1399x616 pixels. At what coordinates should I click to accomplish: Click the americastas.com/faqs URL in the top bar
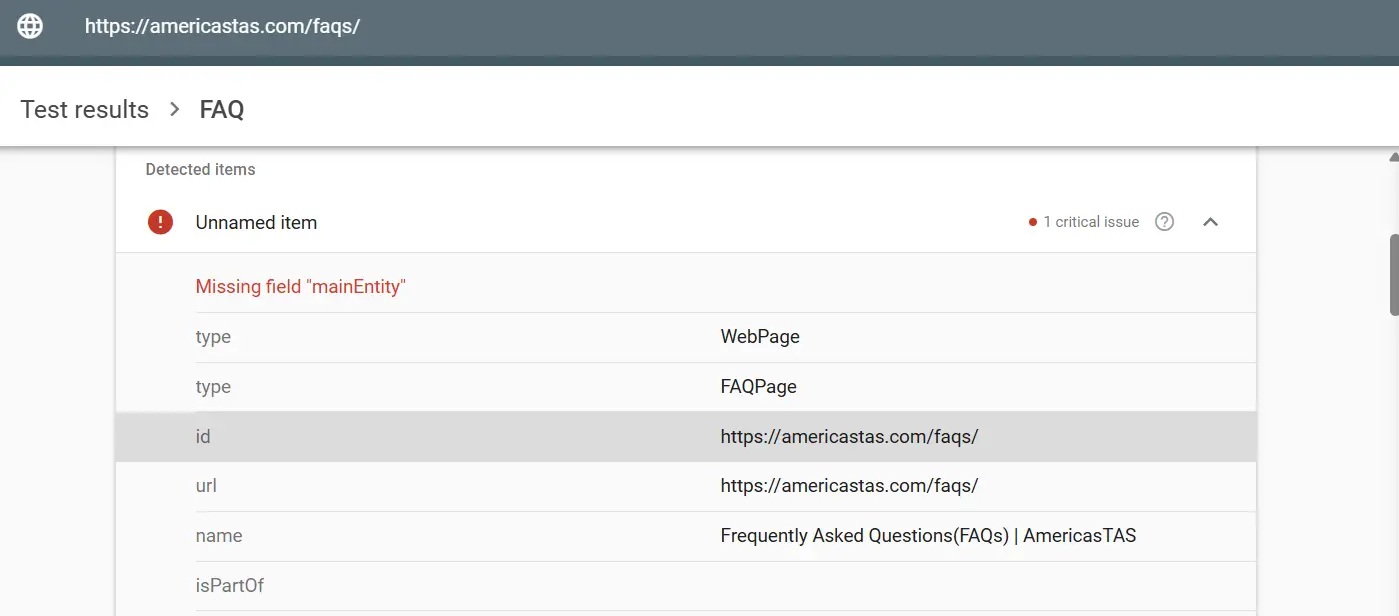coord(222,26)
